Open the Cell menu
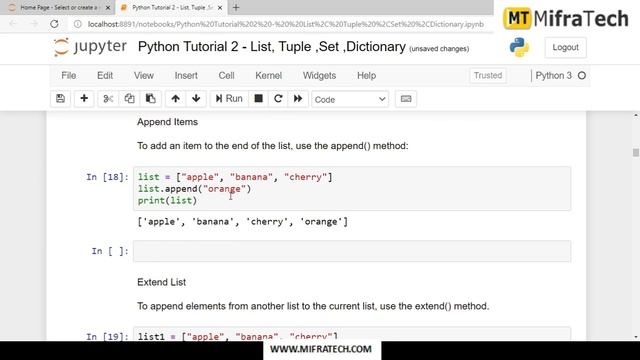The height and width of the screenshot is (360, 640). tap(227, 76)
